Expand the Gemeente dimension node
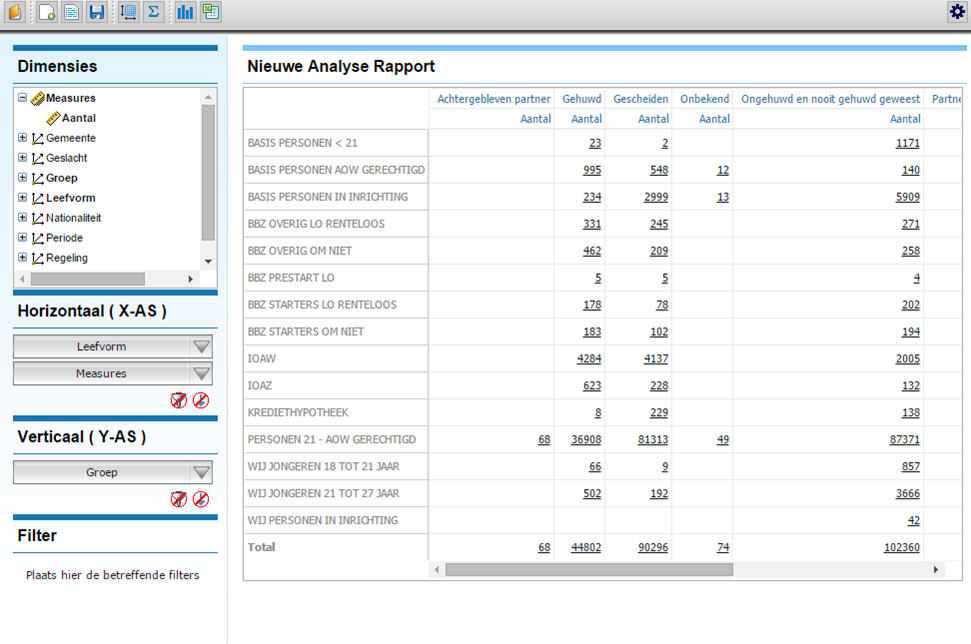This screenshot has height=644, width=971. click(23, 138)
